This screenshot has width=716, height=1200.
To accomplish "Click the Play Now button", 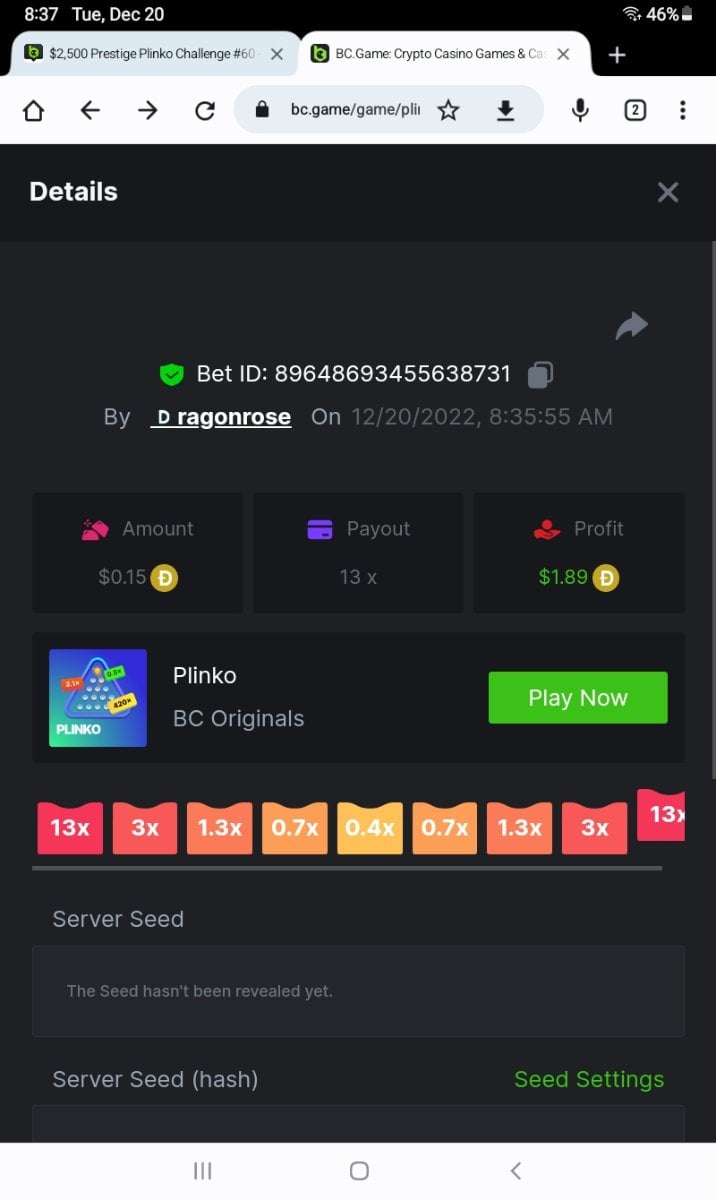I will pos(578,698).
